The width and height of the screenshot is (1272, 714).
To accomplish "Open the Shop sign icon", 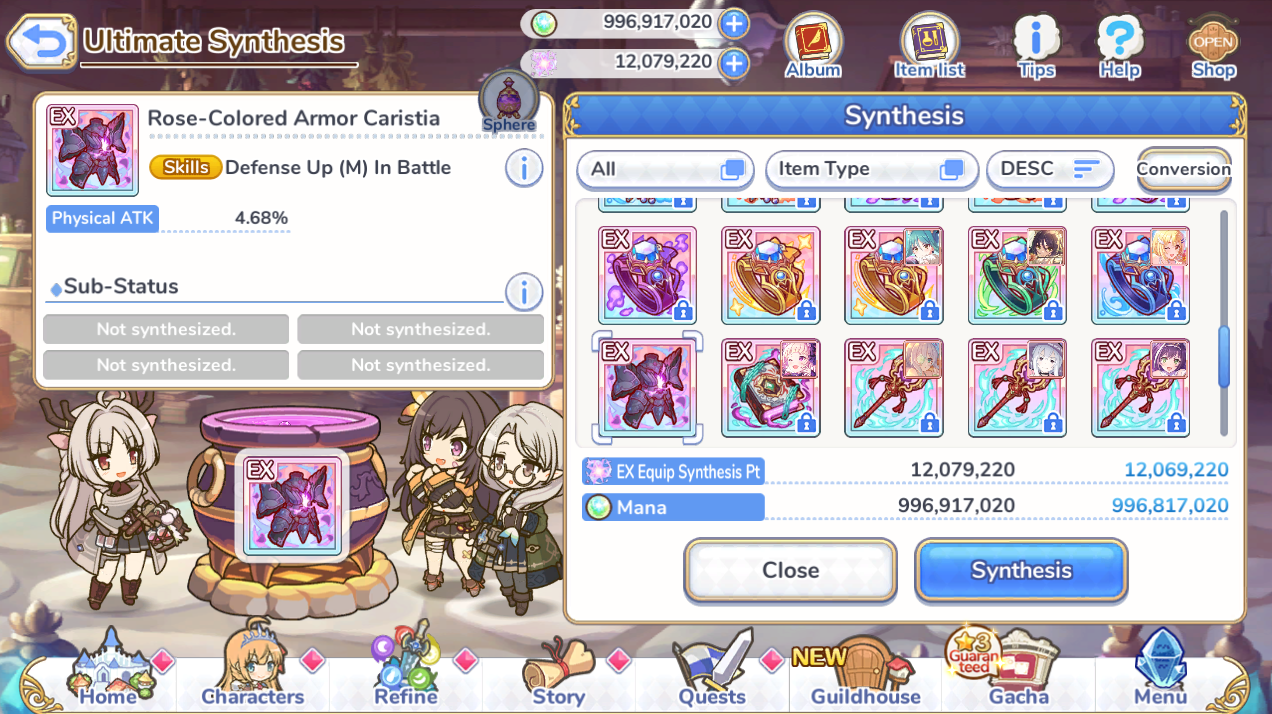I will [1213, 46].
